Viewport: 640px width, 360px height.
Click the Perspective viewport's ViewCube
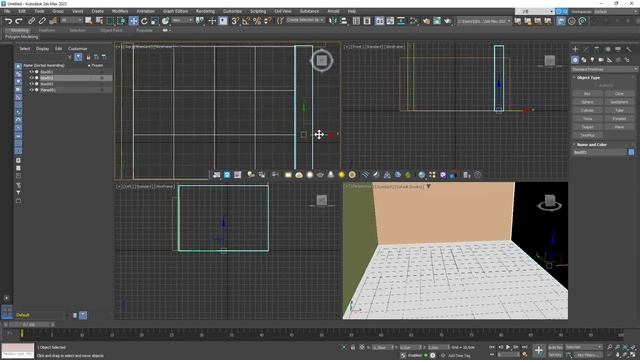(550, 202)
